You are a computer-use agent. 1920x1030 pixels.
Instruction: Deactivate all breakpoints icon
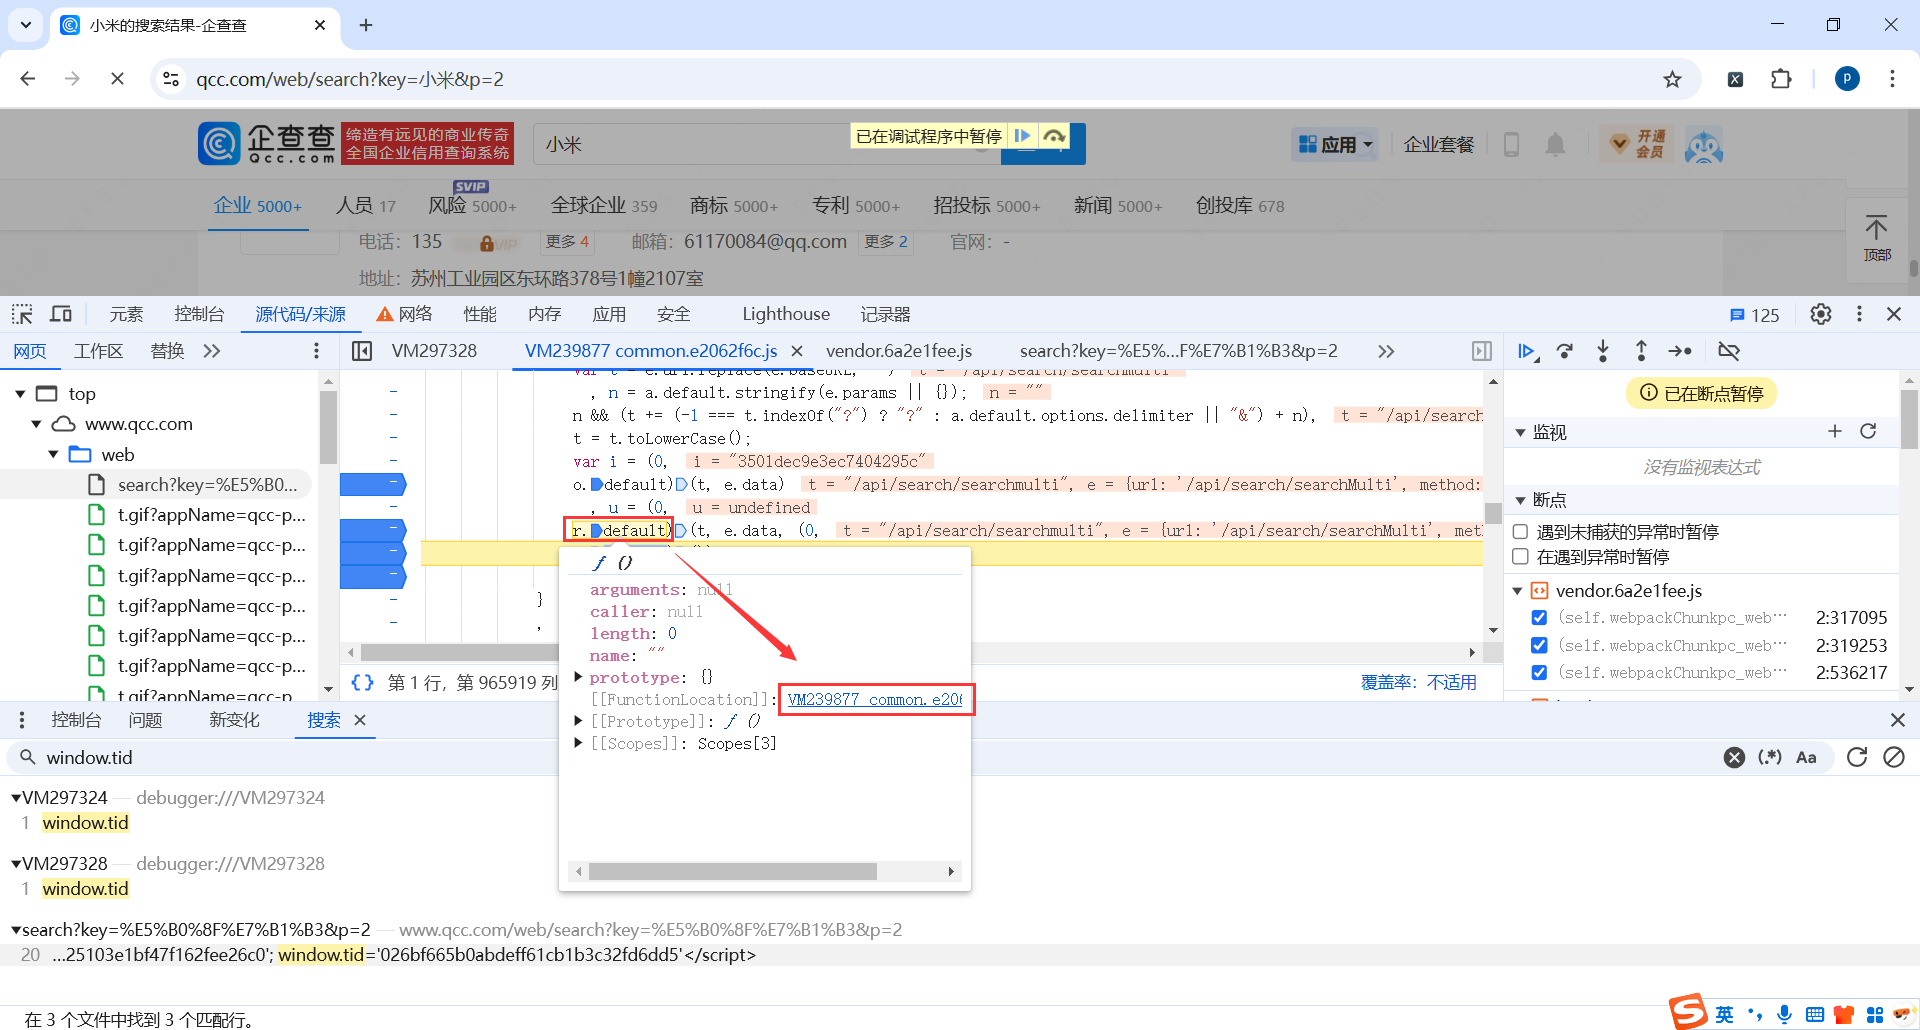[1729, 351]
